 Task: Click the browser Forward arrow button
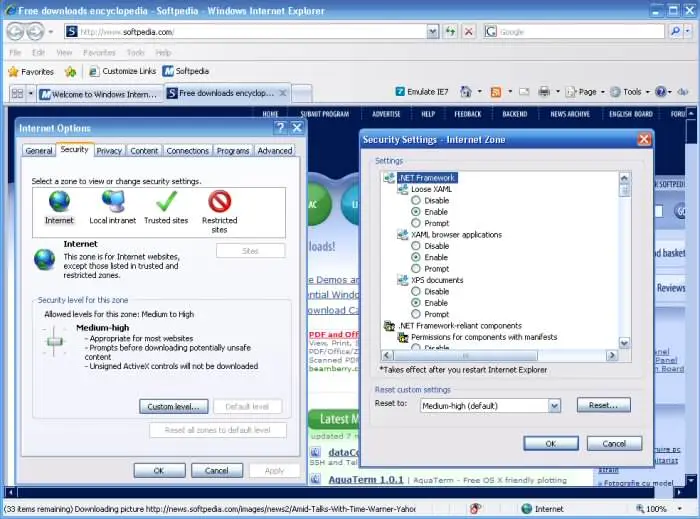pyautogui.click(x=35, y=32)
